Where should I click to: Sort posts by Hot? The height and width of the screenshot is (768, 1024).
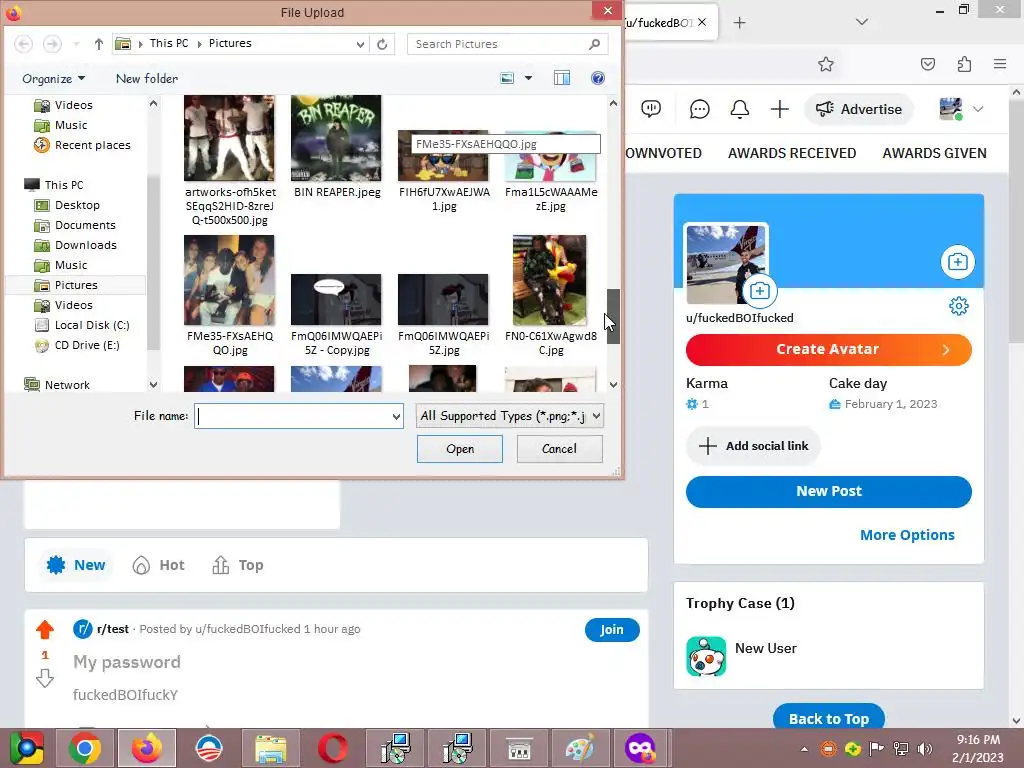pyautogui.click(x=159, y=565)
